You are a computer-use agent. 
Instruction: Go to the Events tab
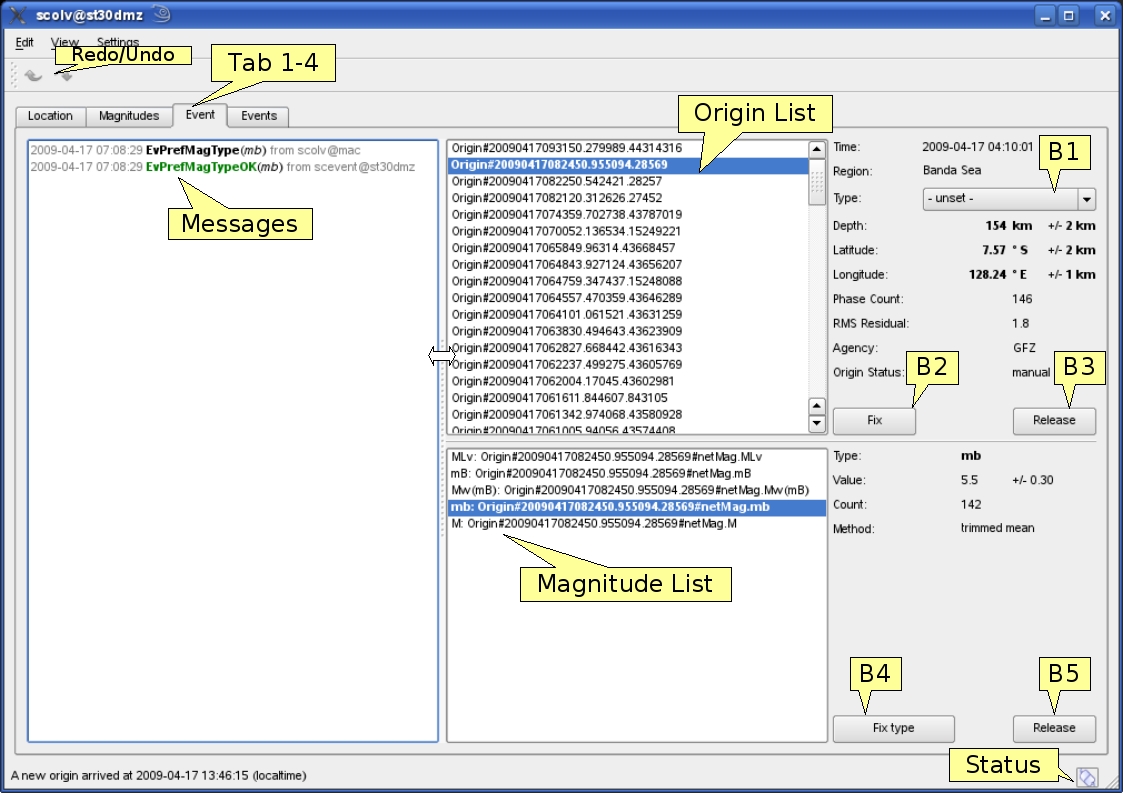pos(259,116)
